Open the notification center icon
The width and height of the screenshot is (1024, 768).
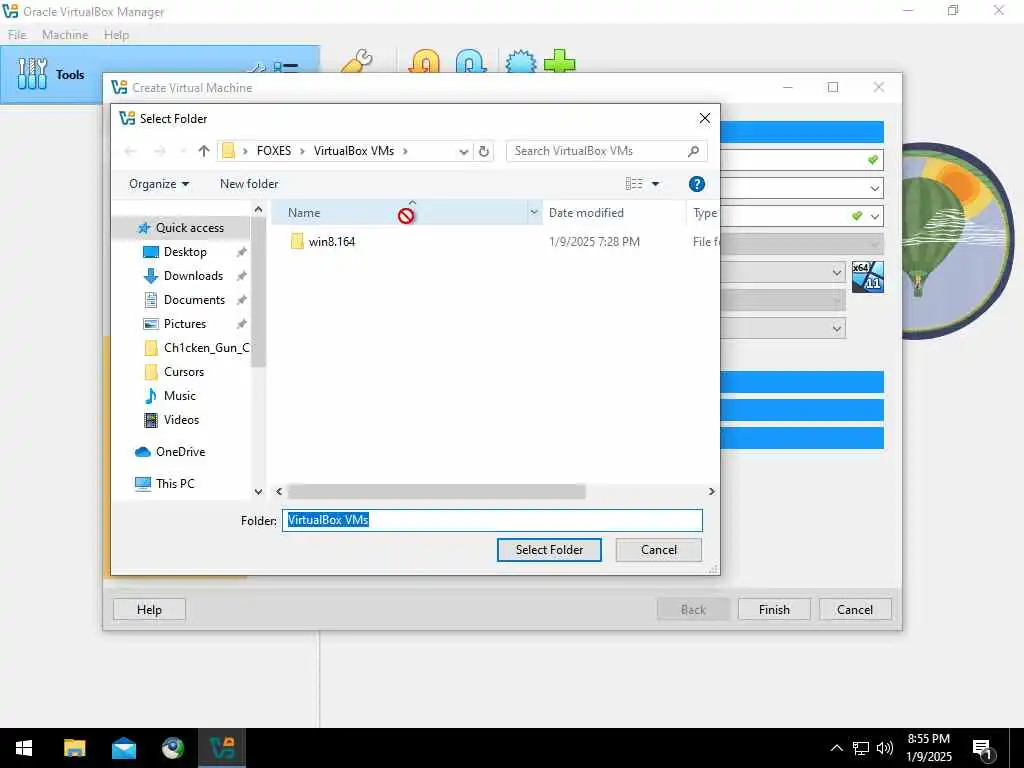[x=982, y=749]
